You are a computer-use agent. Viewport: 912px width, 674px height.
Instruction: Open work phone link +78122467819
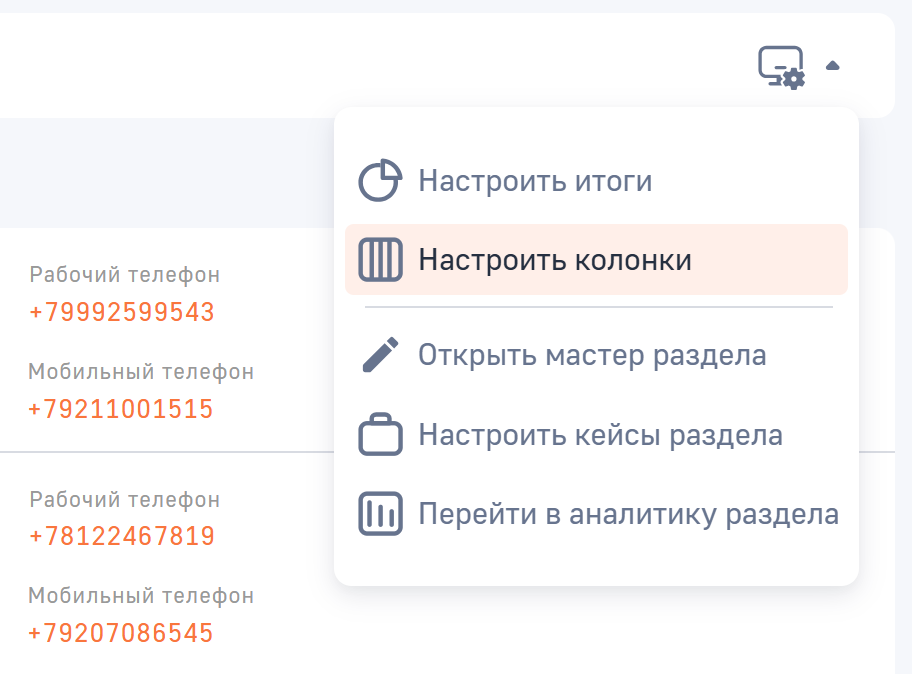point(122,536)
